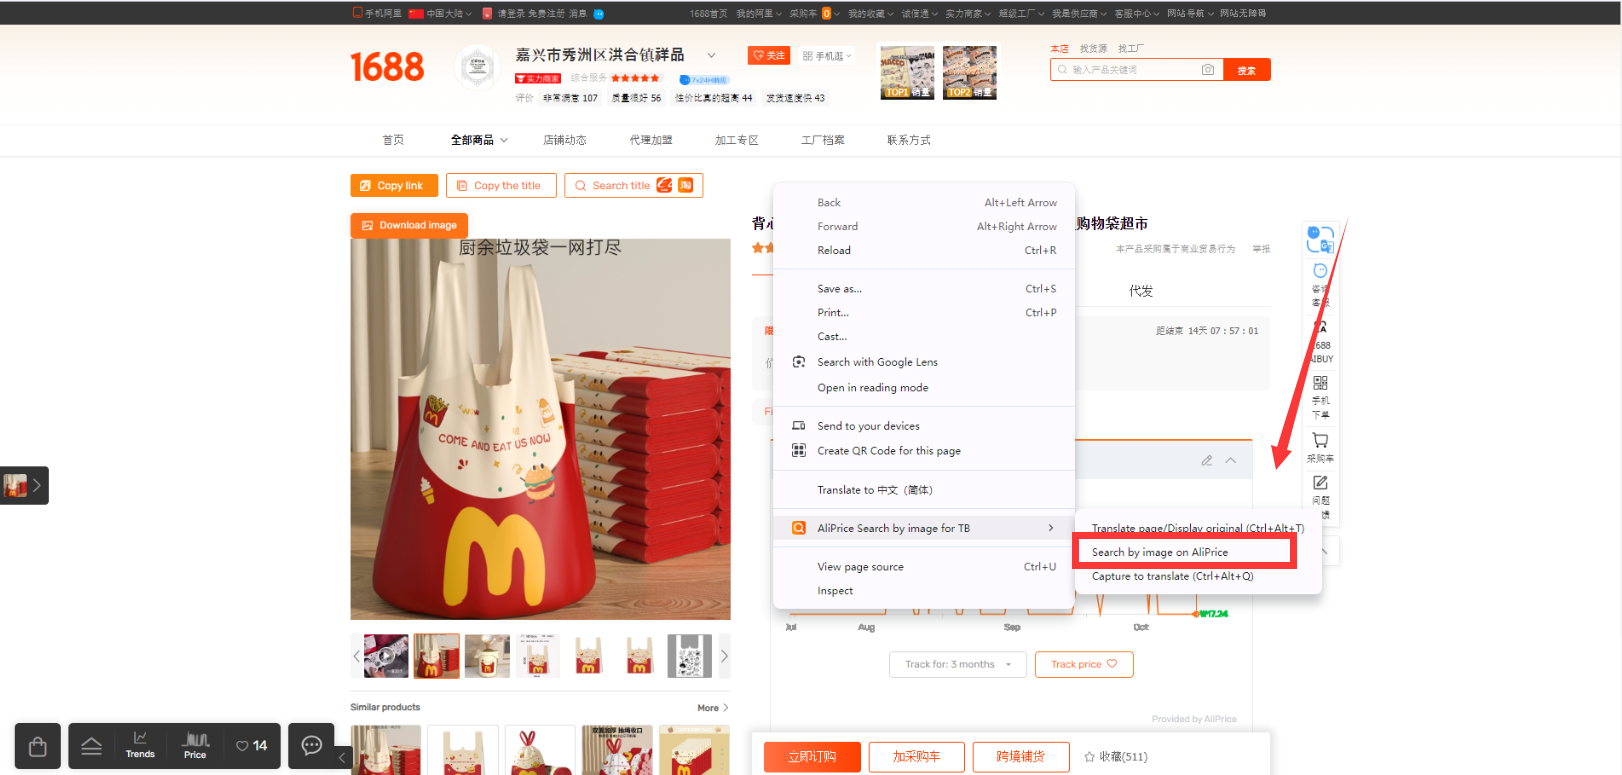
Task: Click the Taobao icon beside Search title
Action: (685, 185)
